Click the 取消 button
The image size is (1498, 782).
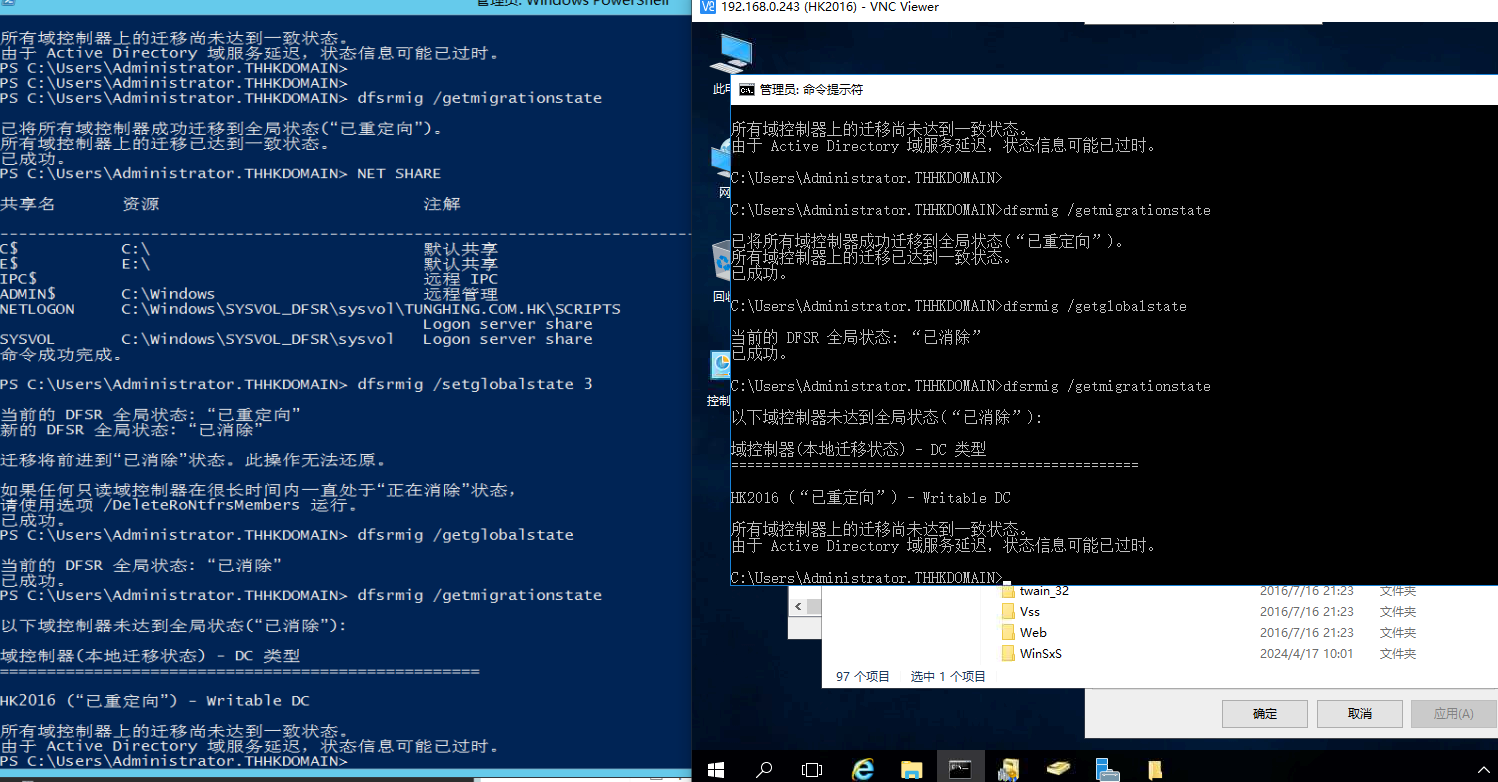pos(1359,713)
